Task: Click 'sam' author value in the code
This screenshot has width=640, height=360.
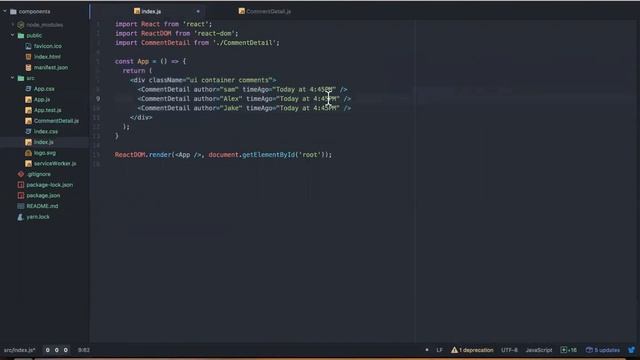Action: click(x=229, y=89)
